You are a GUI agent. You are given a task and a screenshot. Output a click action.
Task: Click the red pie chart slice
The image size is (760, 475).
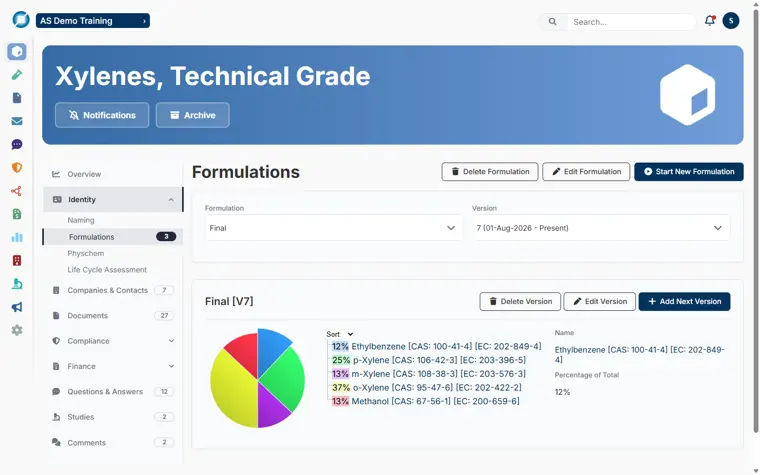pos(244,352)
